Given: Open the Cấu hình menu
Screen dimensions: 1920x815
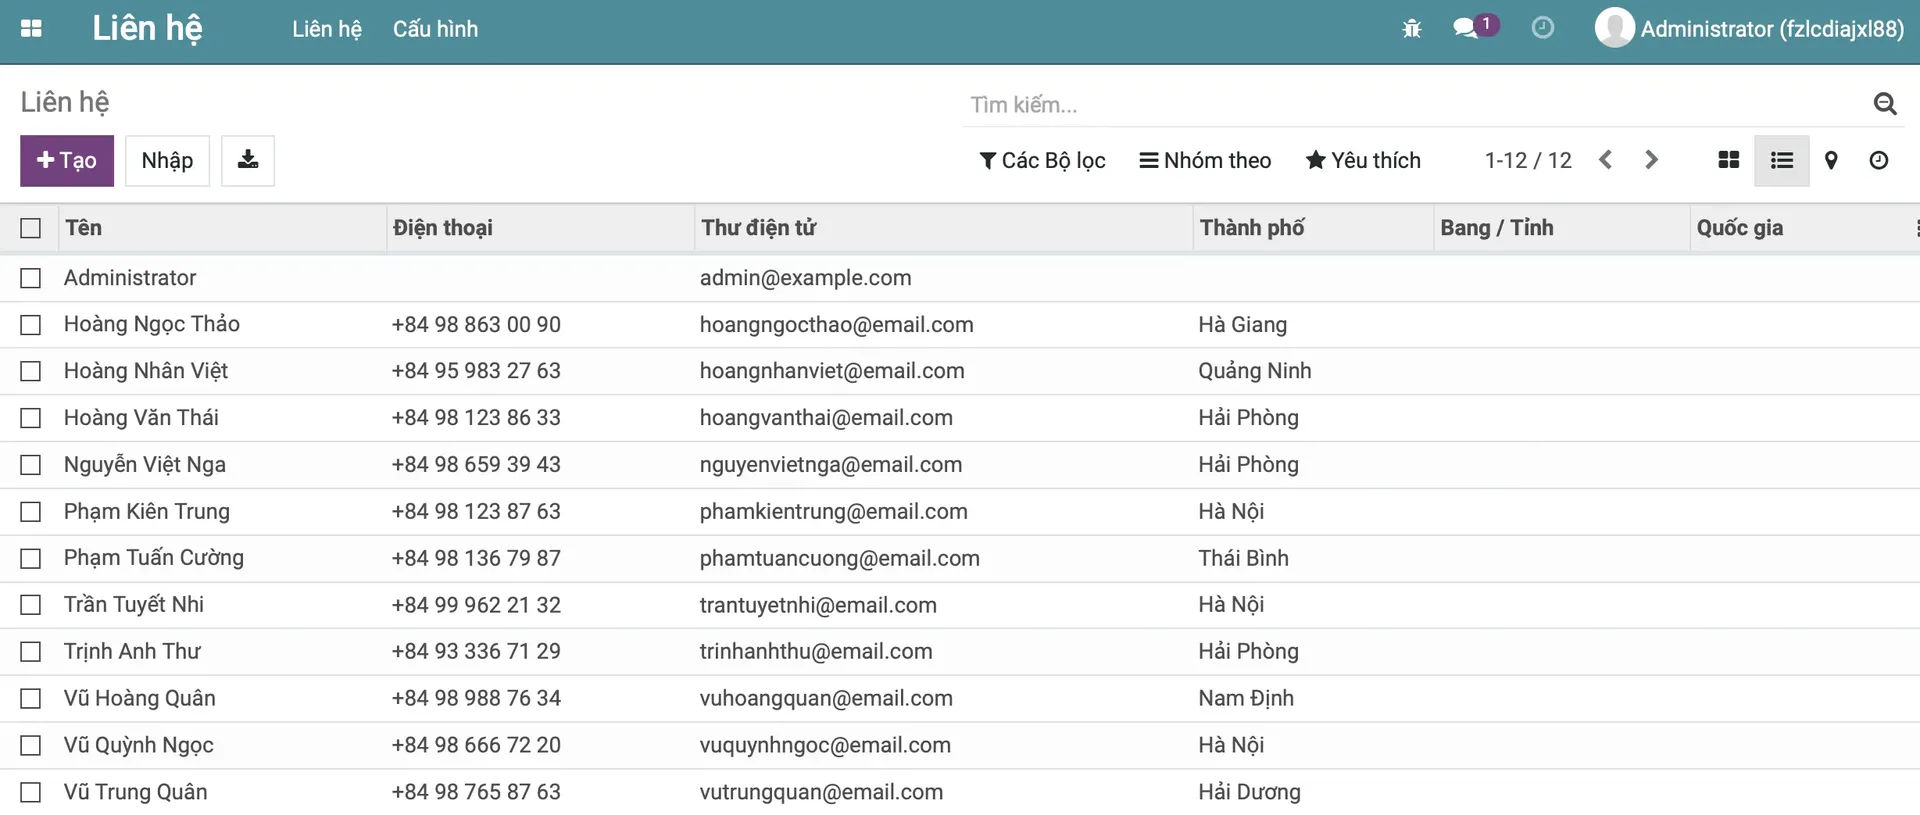Looking at the screenshot, I should click(x=435, y=29).
